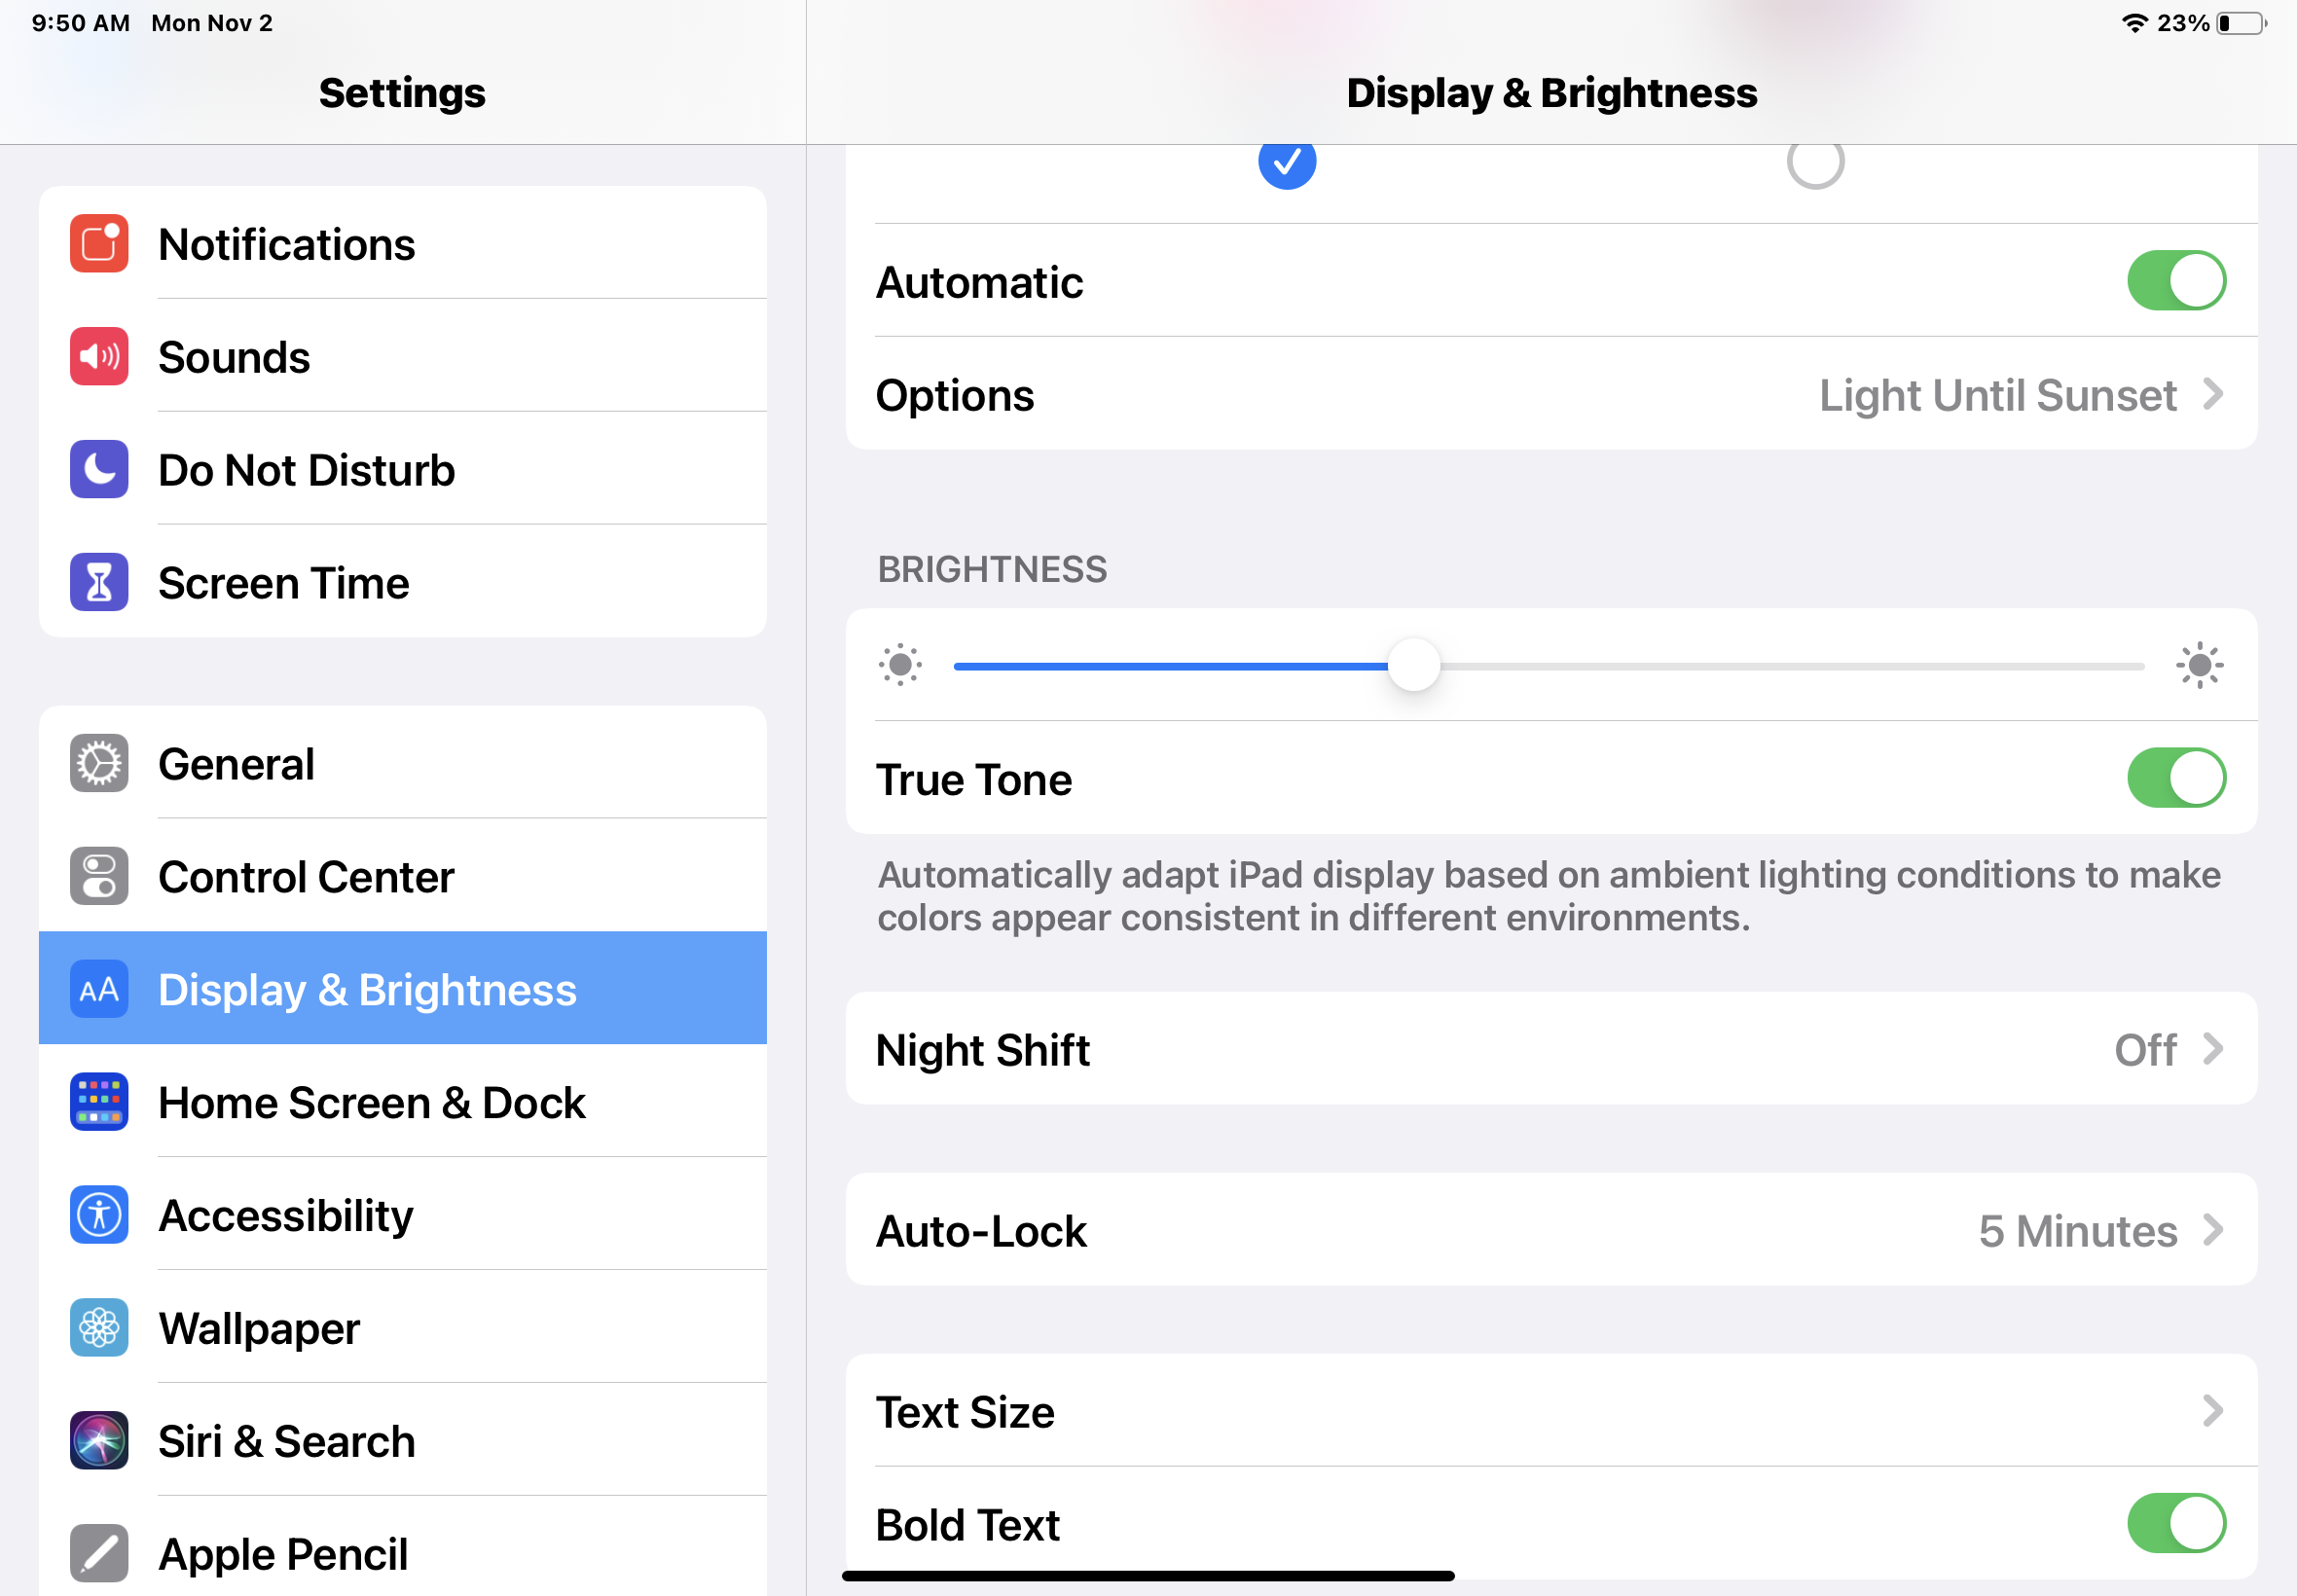Open Options showing Light Until Sunset
The height and width of the screenshot is (1596, 2297).
(x=1550, y=395)
